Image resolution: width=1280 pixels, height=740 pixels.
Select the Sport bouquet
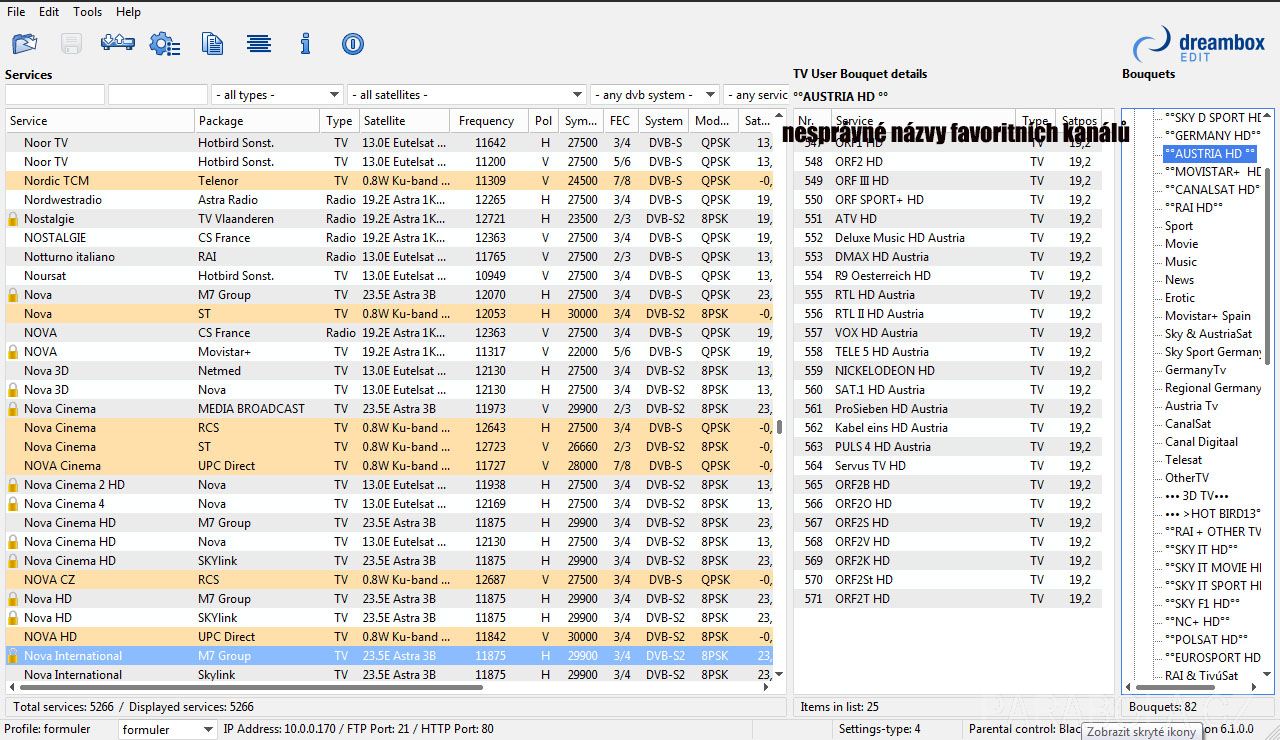[1179, 226]
